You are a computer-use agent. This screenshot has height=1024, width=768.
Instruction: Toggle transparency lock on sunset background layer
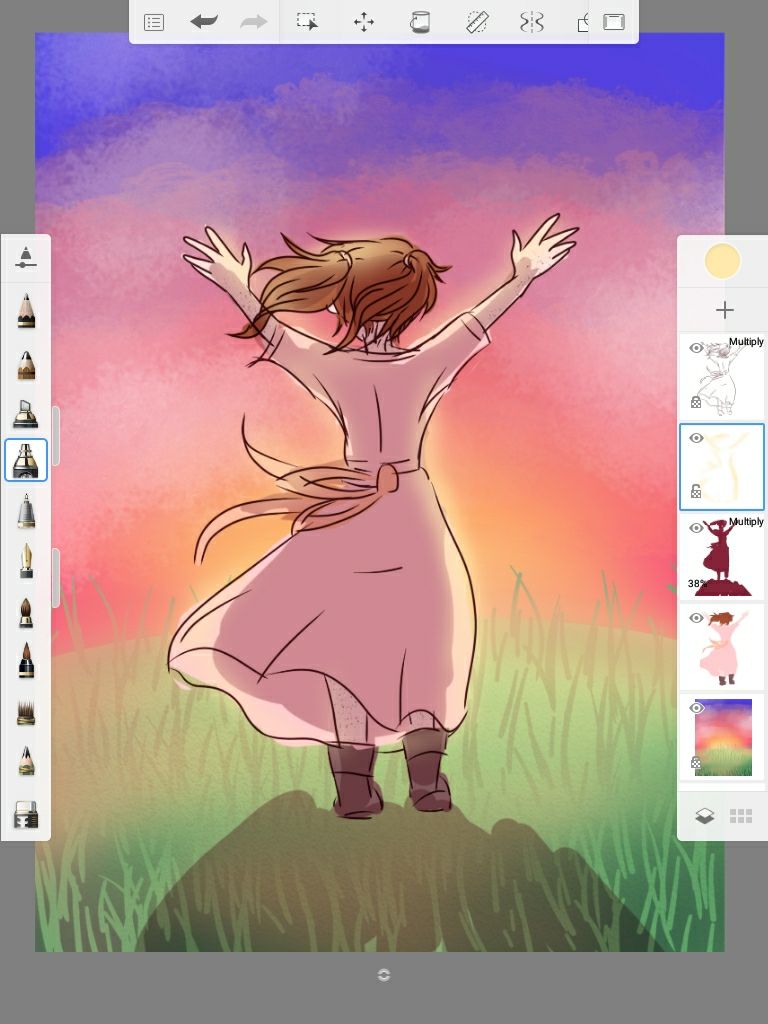tap(696, 762)
